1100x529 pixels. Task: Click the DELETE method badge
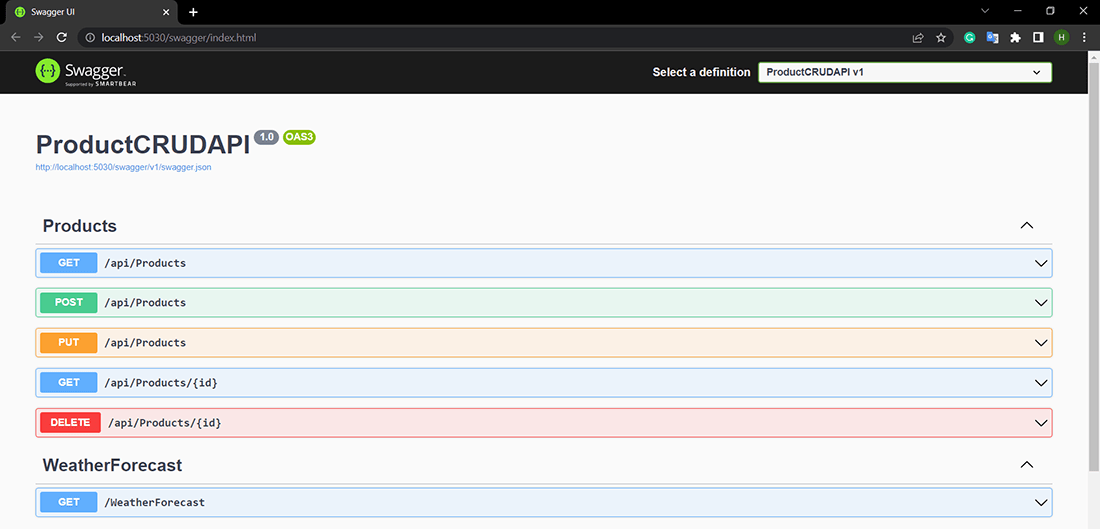pos(70,422)
